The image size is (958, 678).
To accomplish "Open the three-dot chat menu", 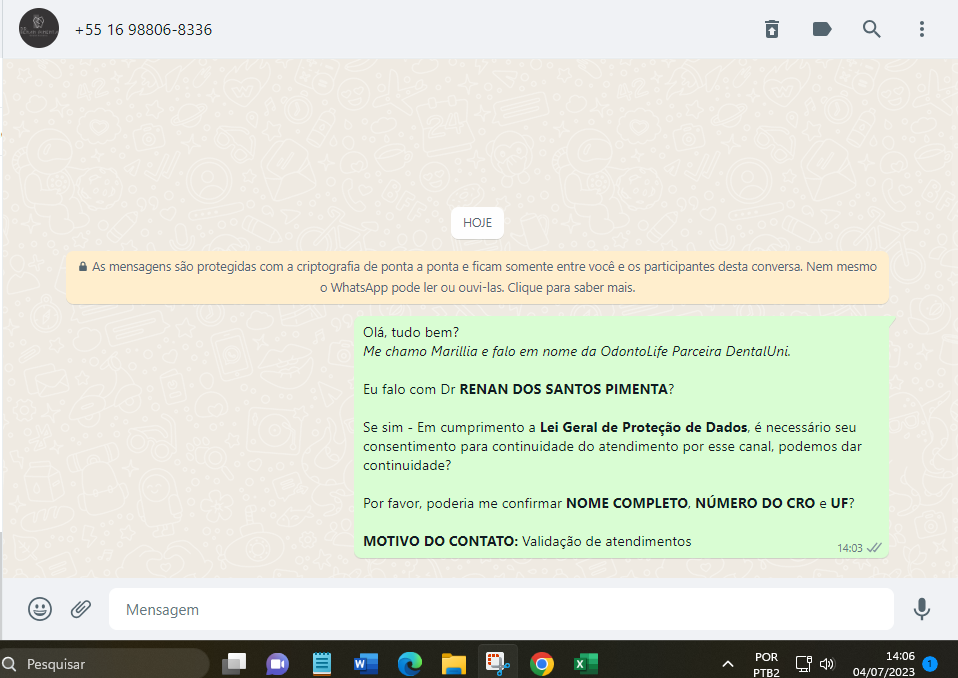I will pyautogui.click(x=921, y=29).
